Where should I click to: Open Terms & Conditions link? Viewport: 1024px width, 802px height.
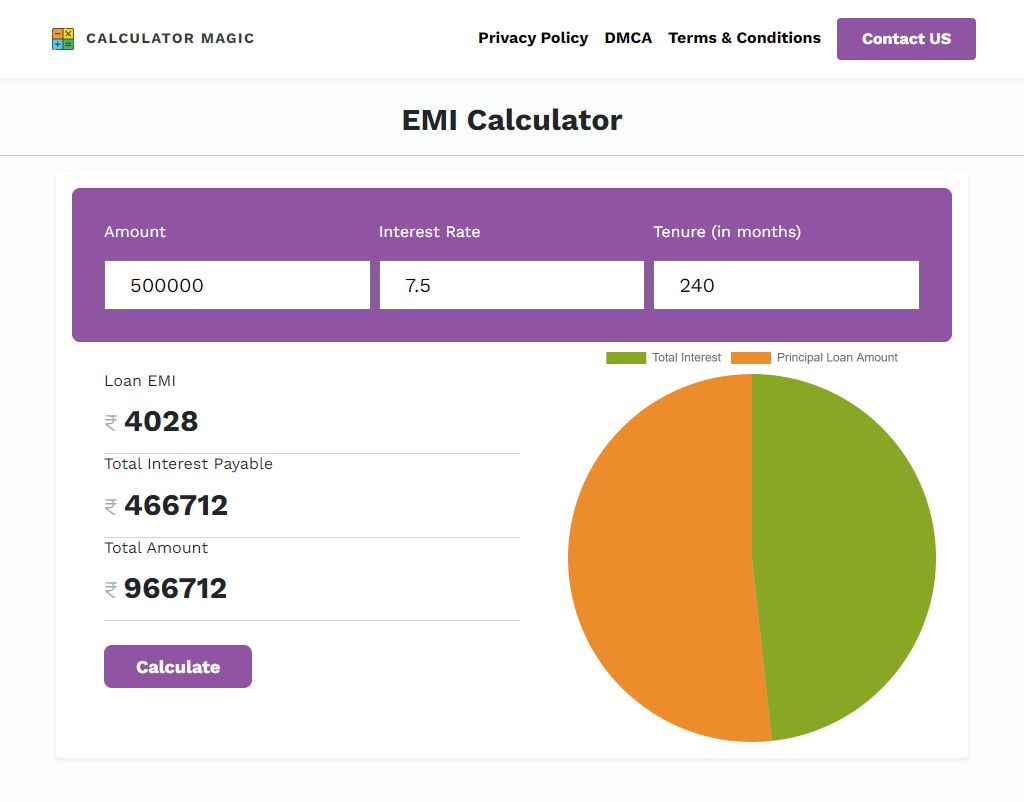click(744, 38)
